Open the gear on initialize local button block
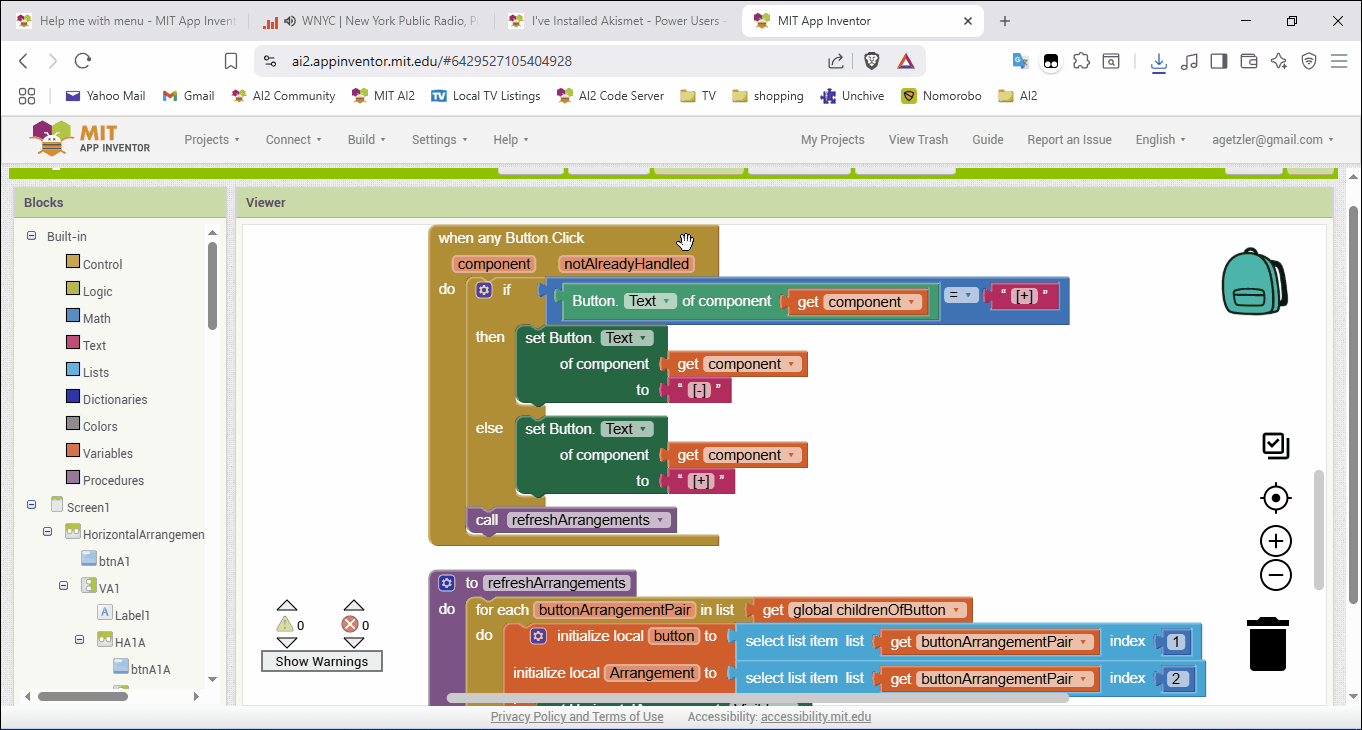The width and height of the screenshot is (1362, 730). 538,636
